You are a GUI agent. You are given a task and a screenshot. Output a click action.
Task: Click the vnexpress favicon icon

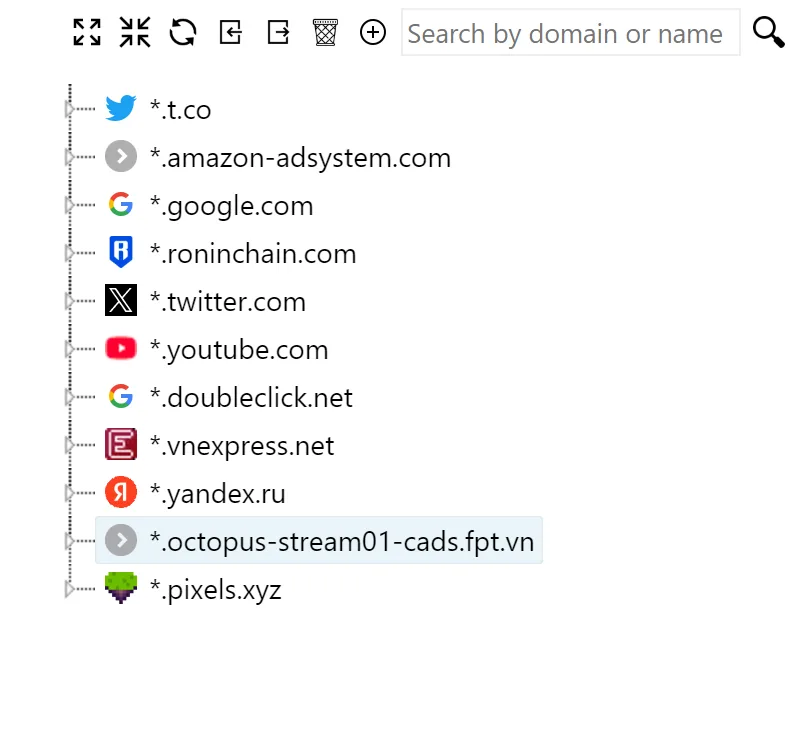tap(120, 445)
